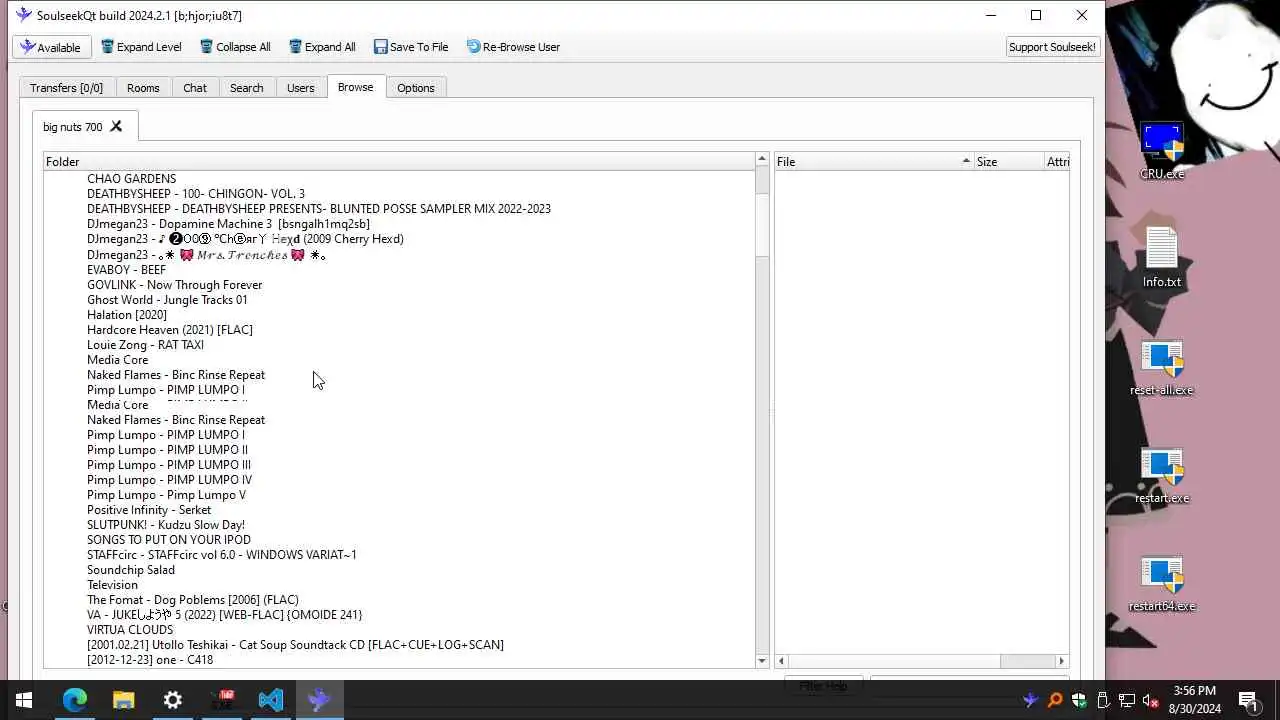This screenshot has height=720, width=1280.
Task: Open the Options tab
Action: [x=415, y=88]
